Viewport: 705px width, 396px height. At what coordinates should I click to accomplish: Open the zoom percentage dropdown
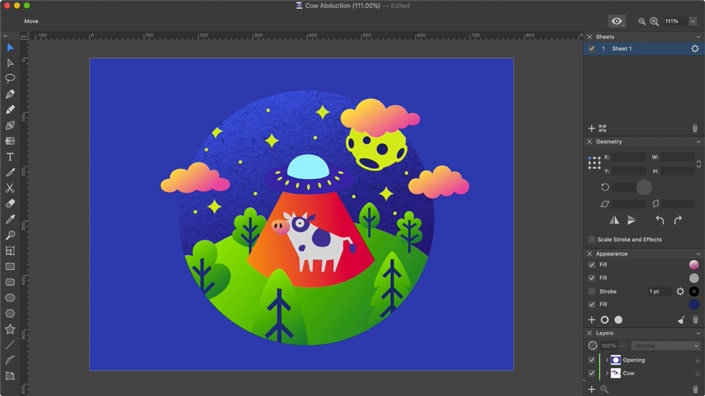693,21
